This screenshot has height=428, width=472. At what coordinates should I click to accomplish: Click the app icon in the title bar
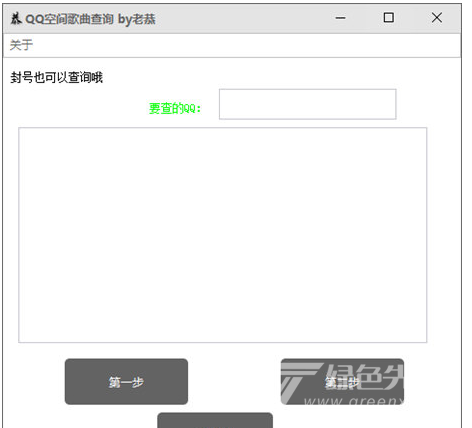[x=15, y=18]
